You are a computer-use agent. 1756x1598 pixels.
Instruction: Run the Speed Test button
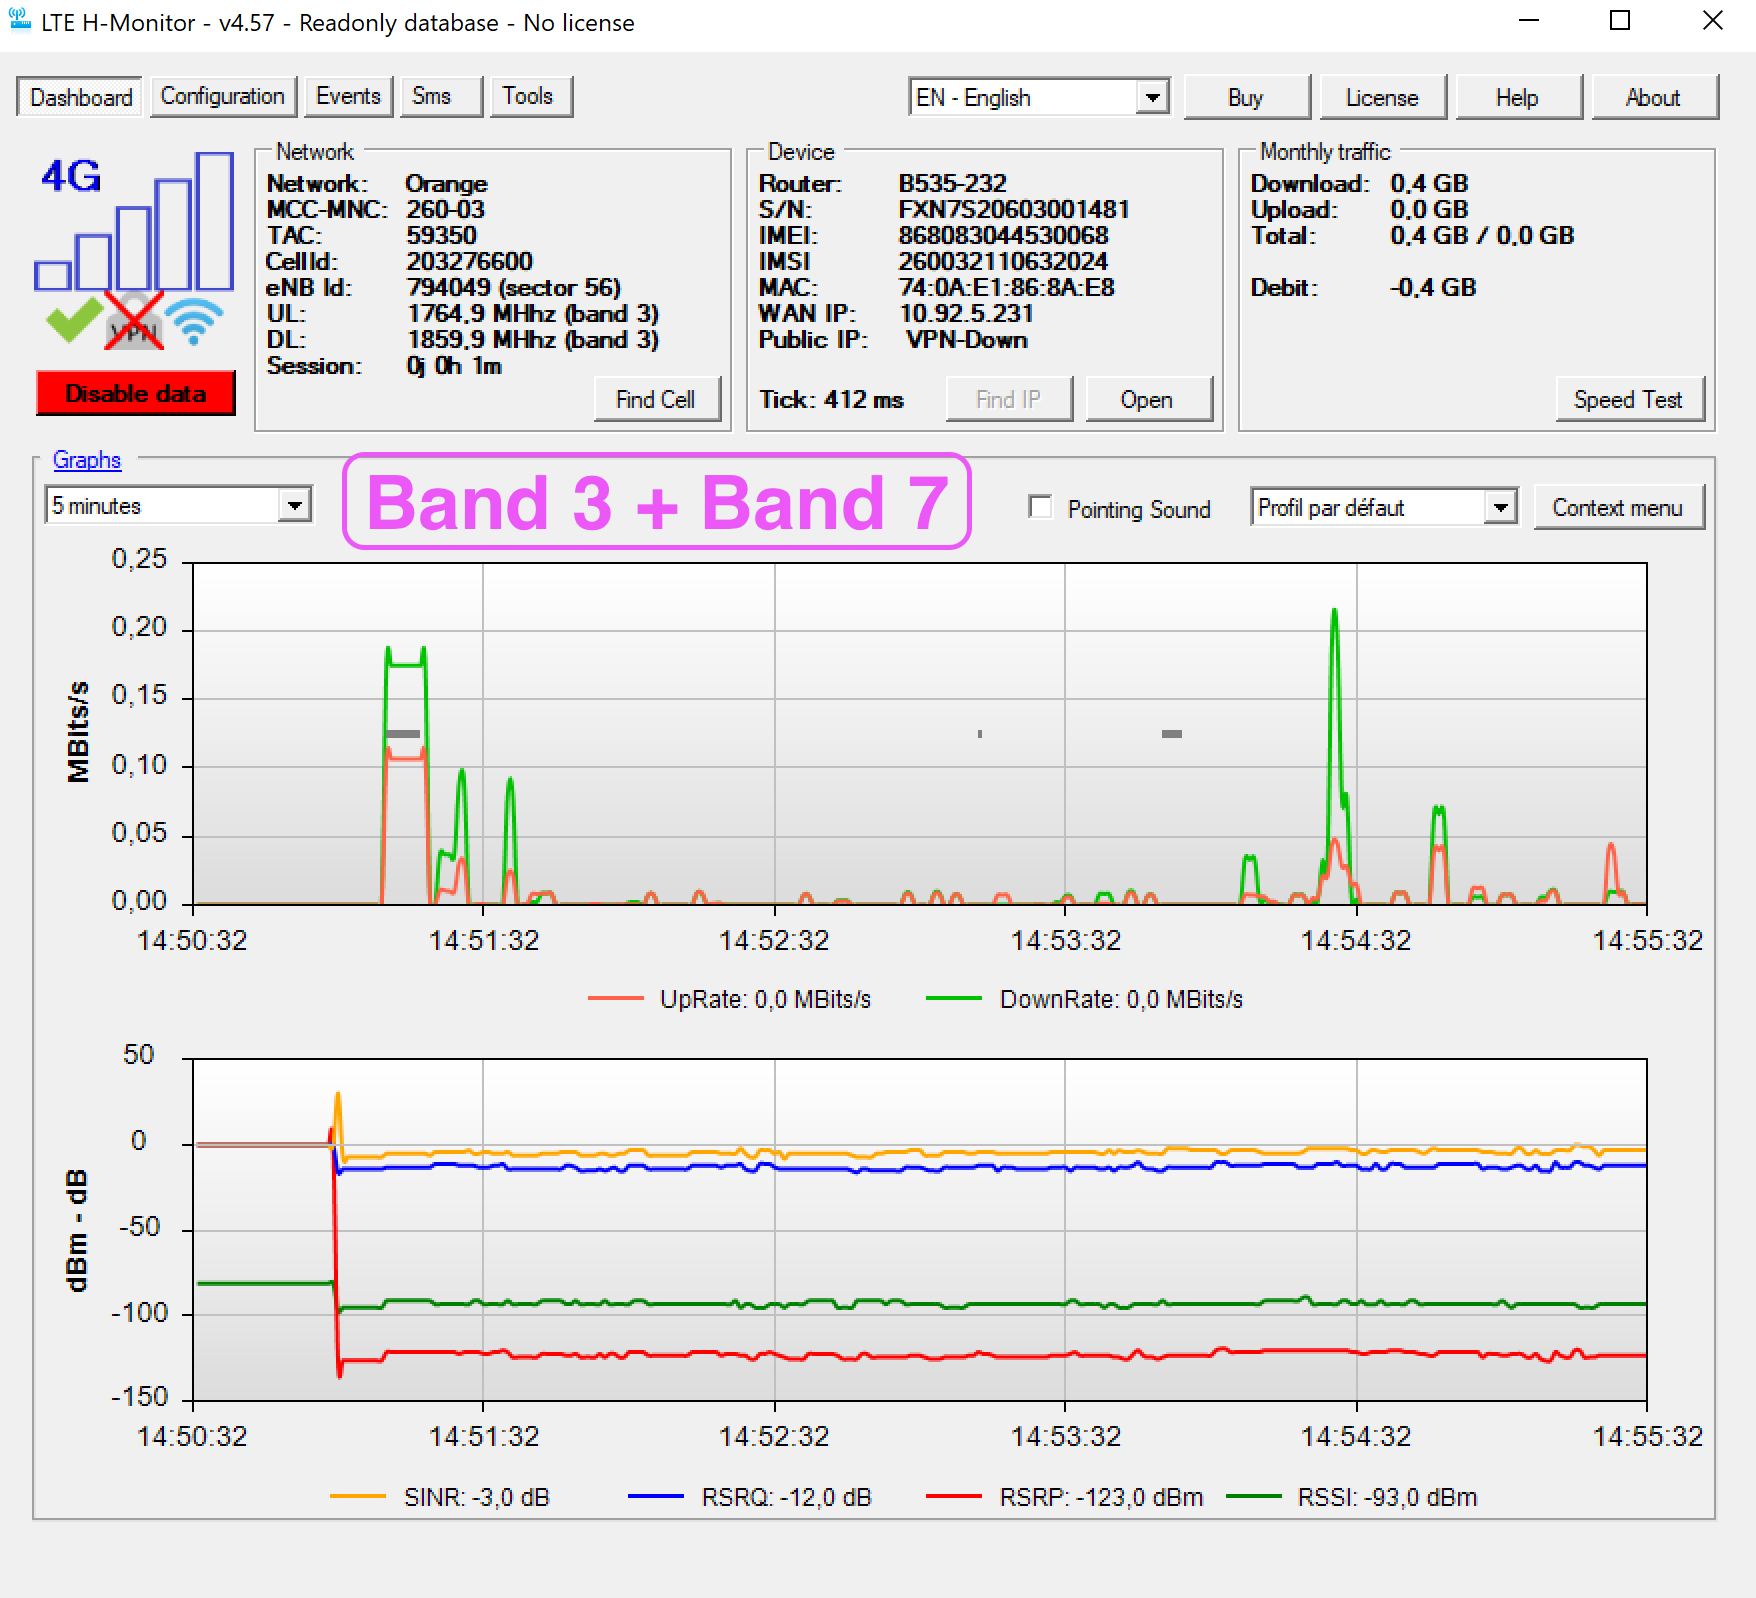tap(1629, 399)
